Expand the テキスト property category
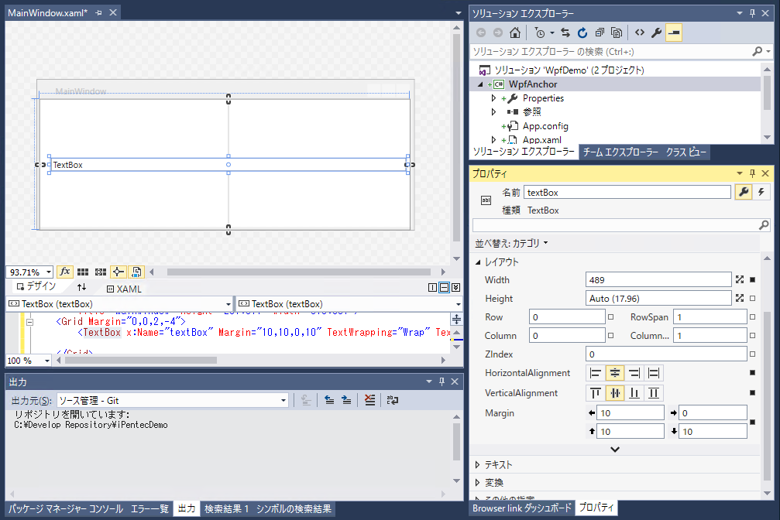780x520 pixels. click(478, 465)
